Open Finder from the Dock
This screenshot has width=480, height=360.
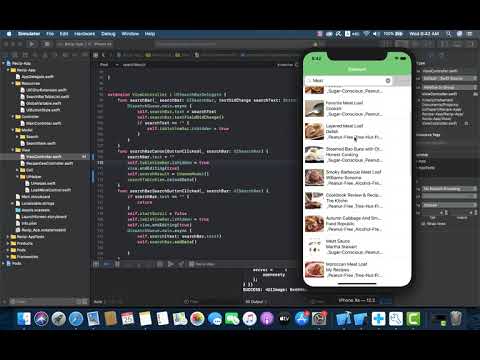tap(24, 319)
